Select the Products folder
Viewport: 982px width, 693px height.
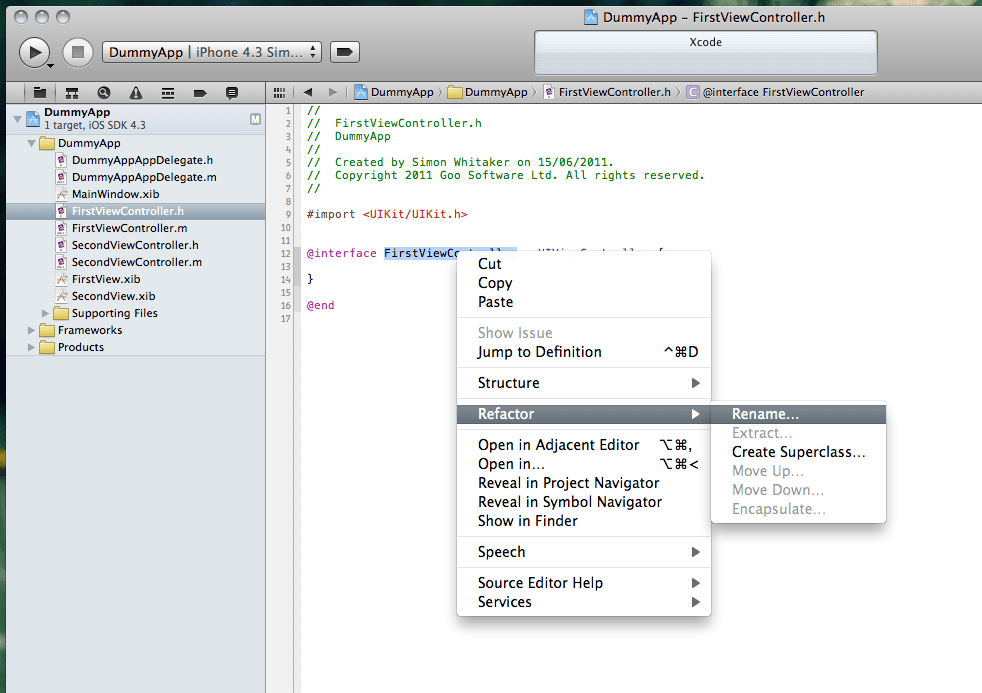[x=135, y=347]
